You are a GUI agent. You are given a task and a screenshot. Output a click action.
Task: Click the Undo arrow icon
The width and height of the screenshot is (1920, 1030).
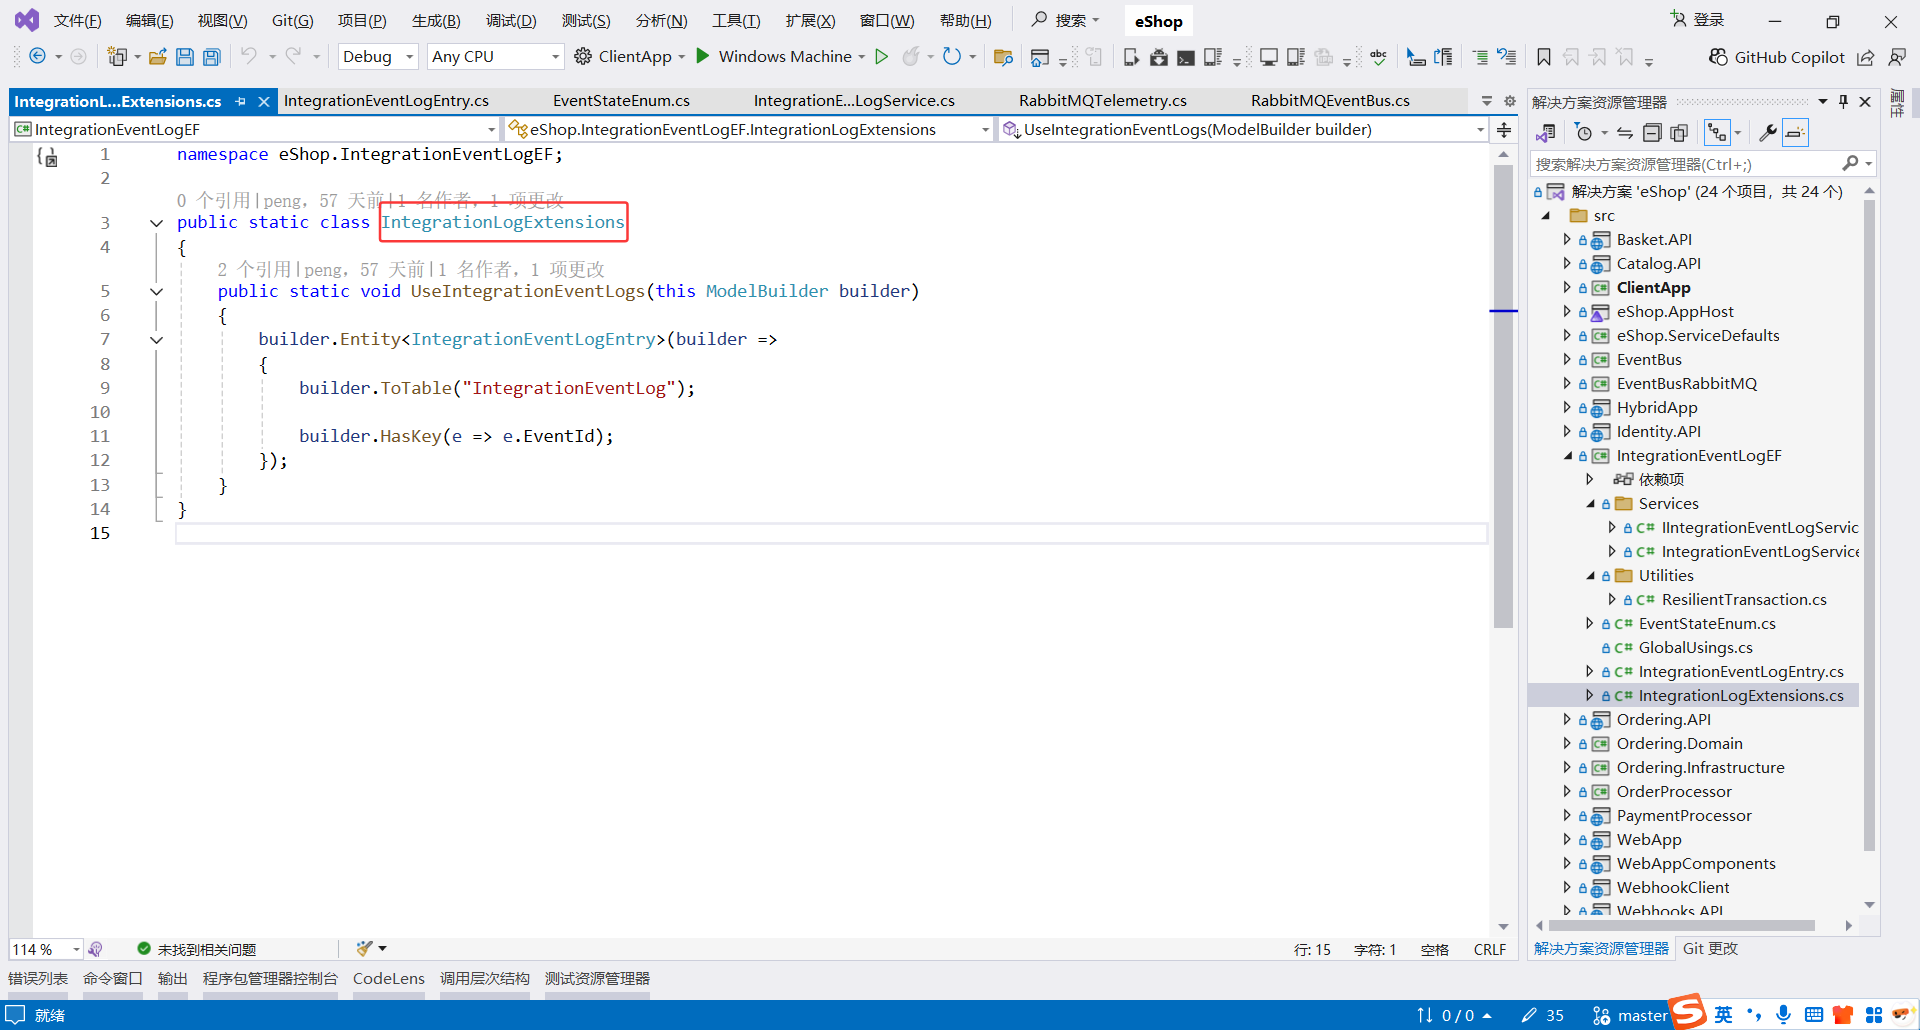click(248, 56)
